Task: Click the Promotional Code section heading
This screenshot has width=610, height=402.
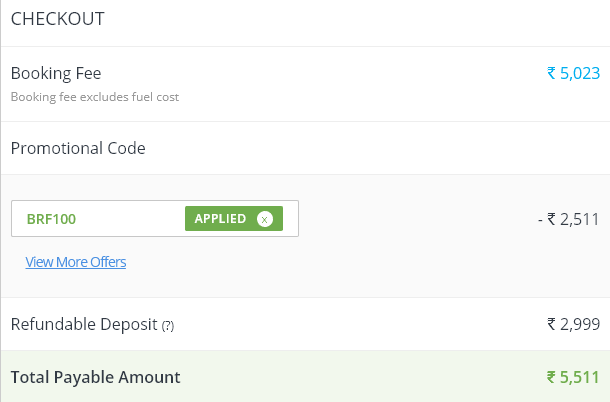Action: [78, 148]
